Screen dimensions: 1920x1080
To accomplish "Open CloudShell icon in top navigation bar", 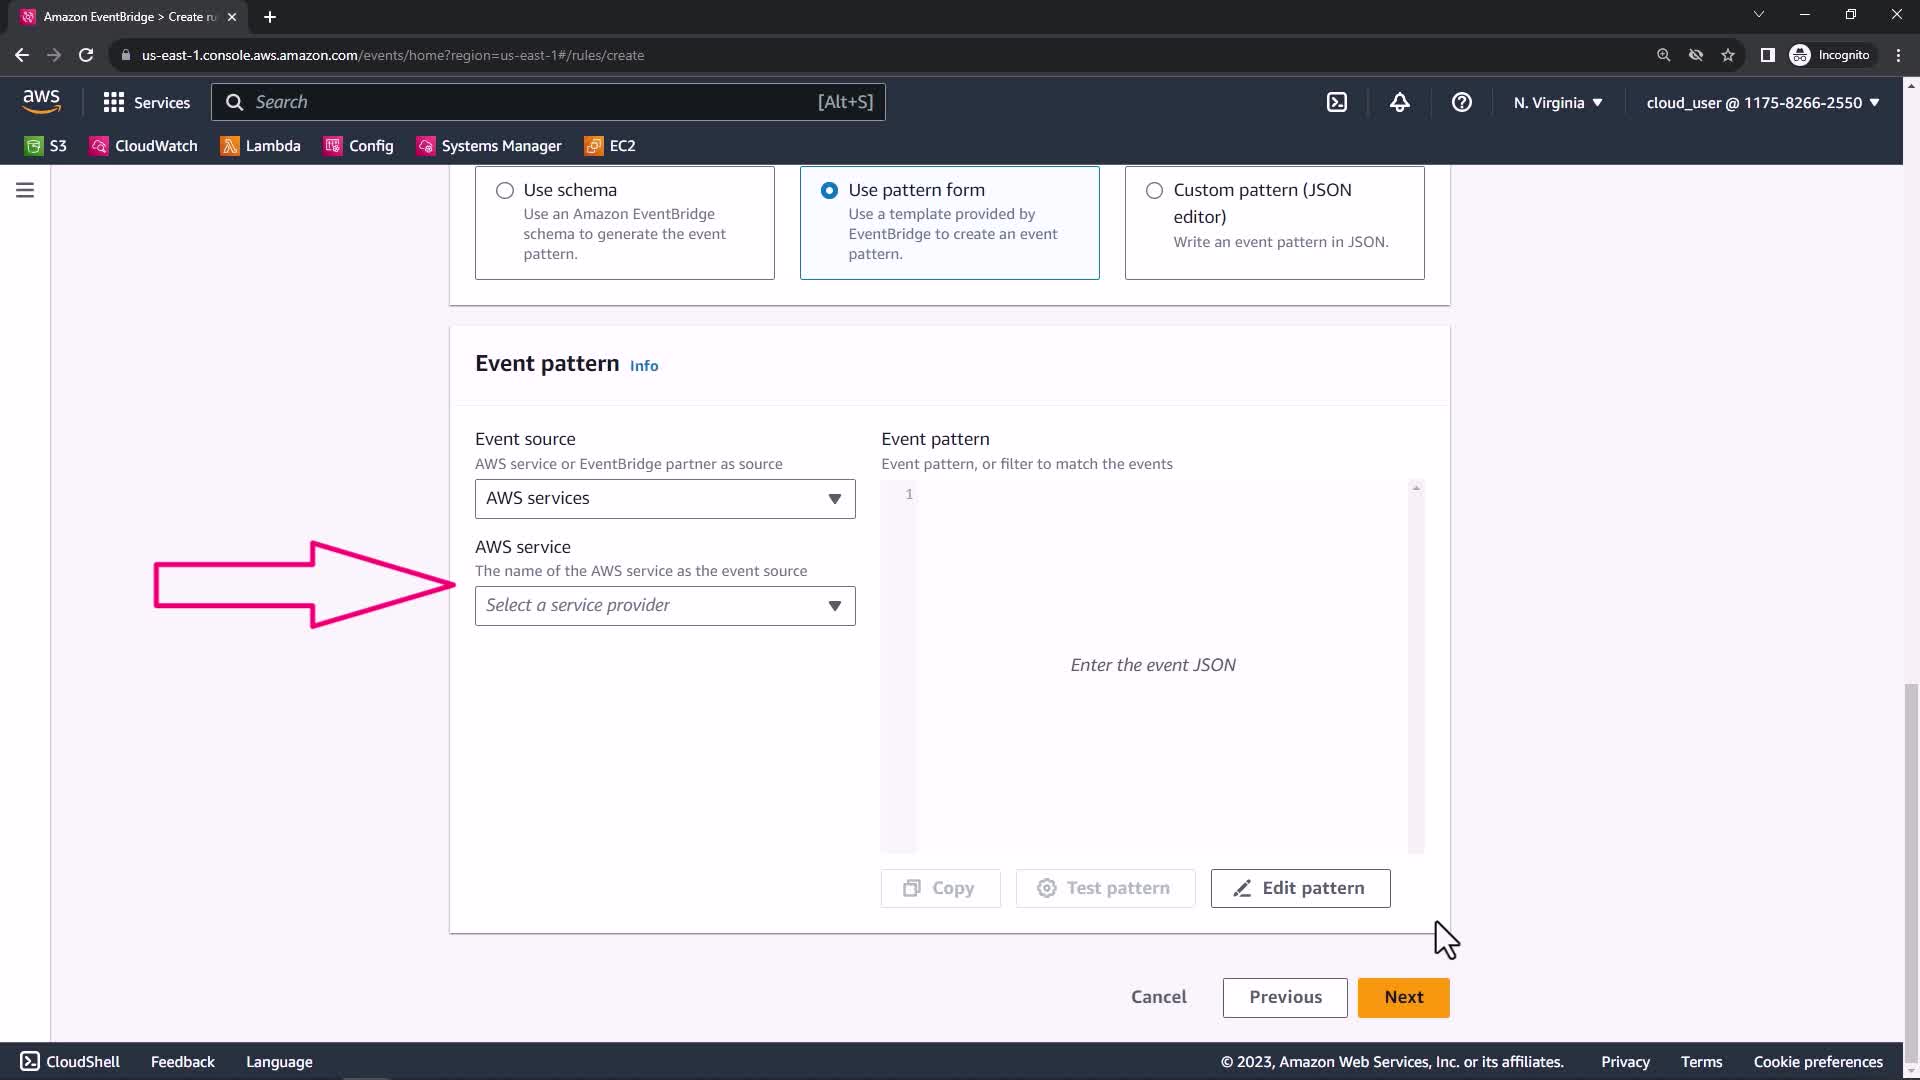I will [x=1337, y=102].
